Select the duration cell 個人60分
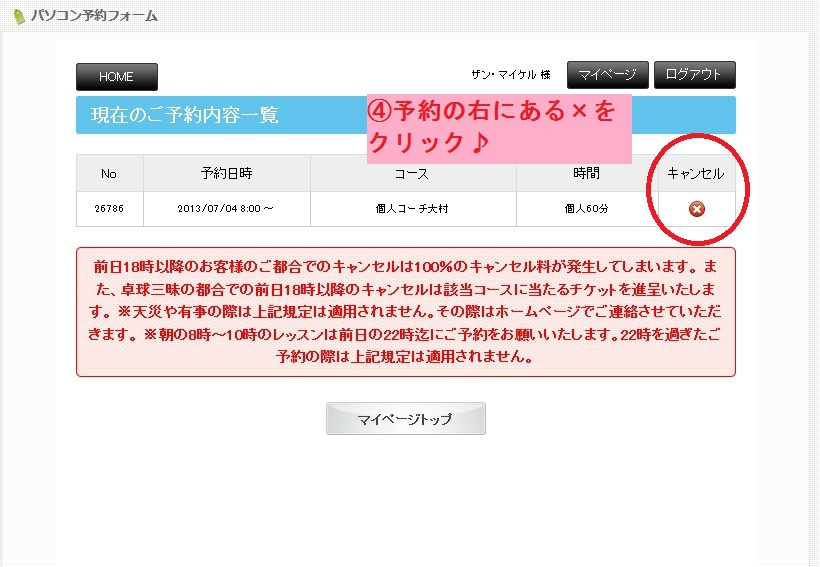 coord(586,209)
